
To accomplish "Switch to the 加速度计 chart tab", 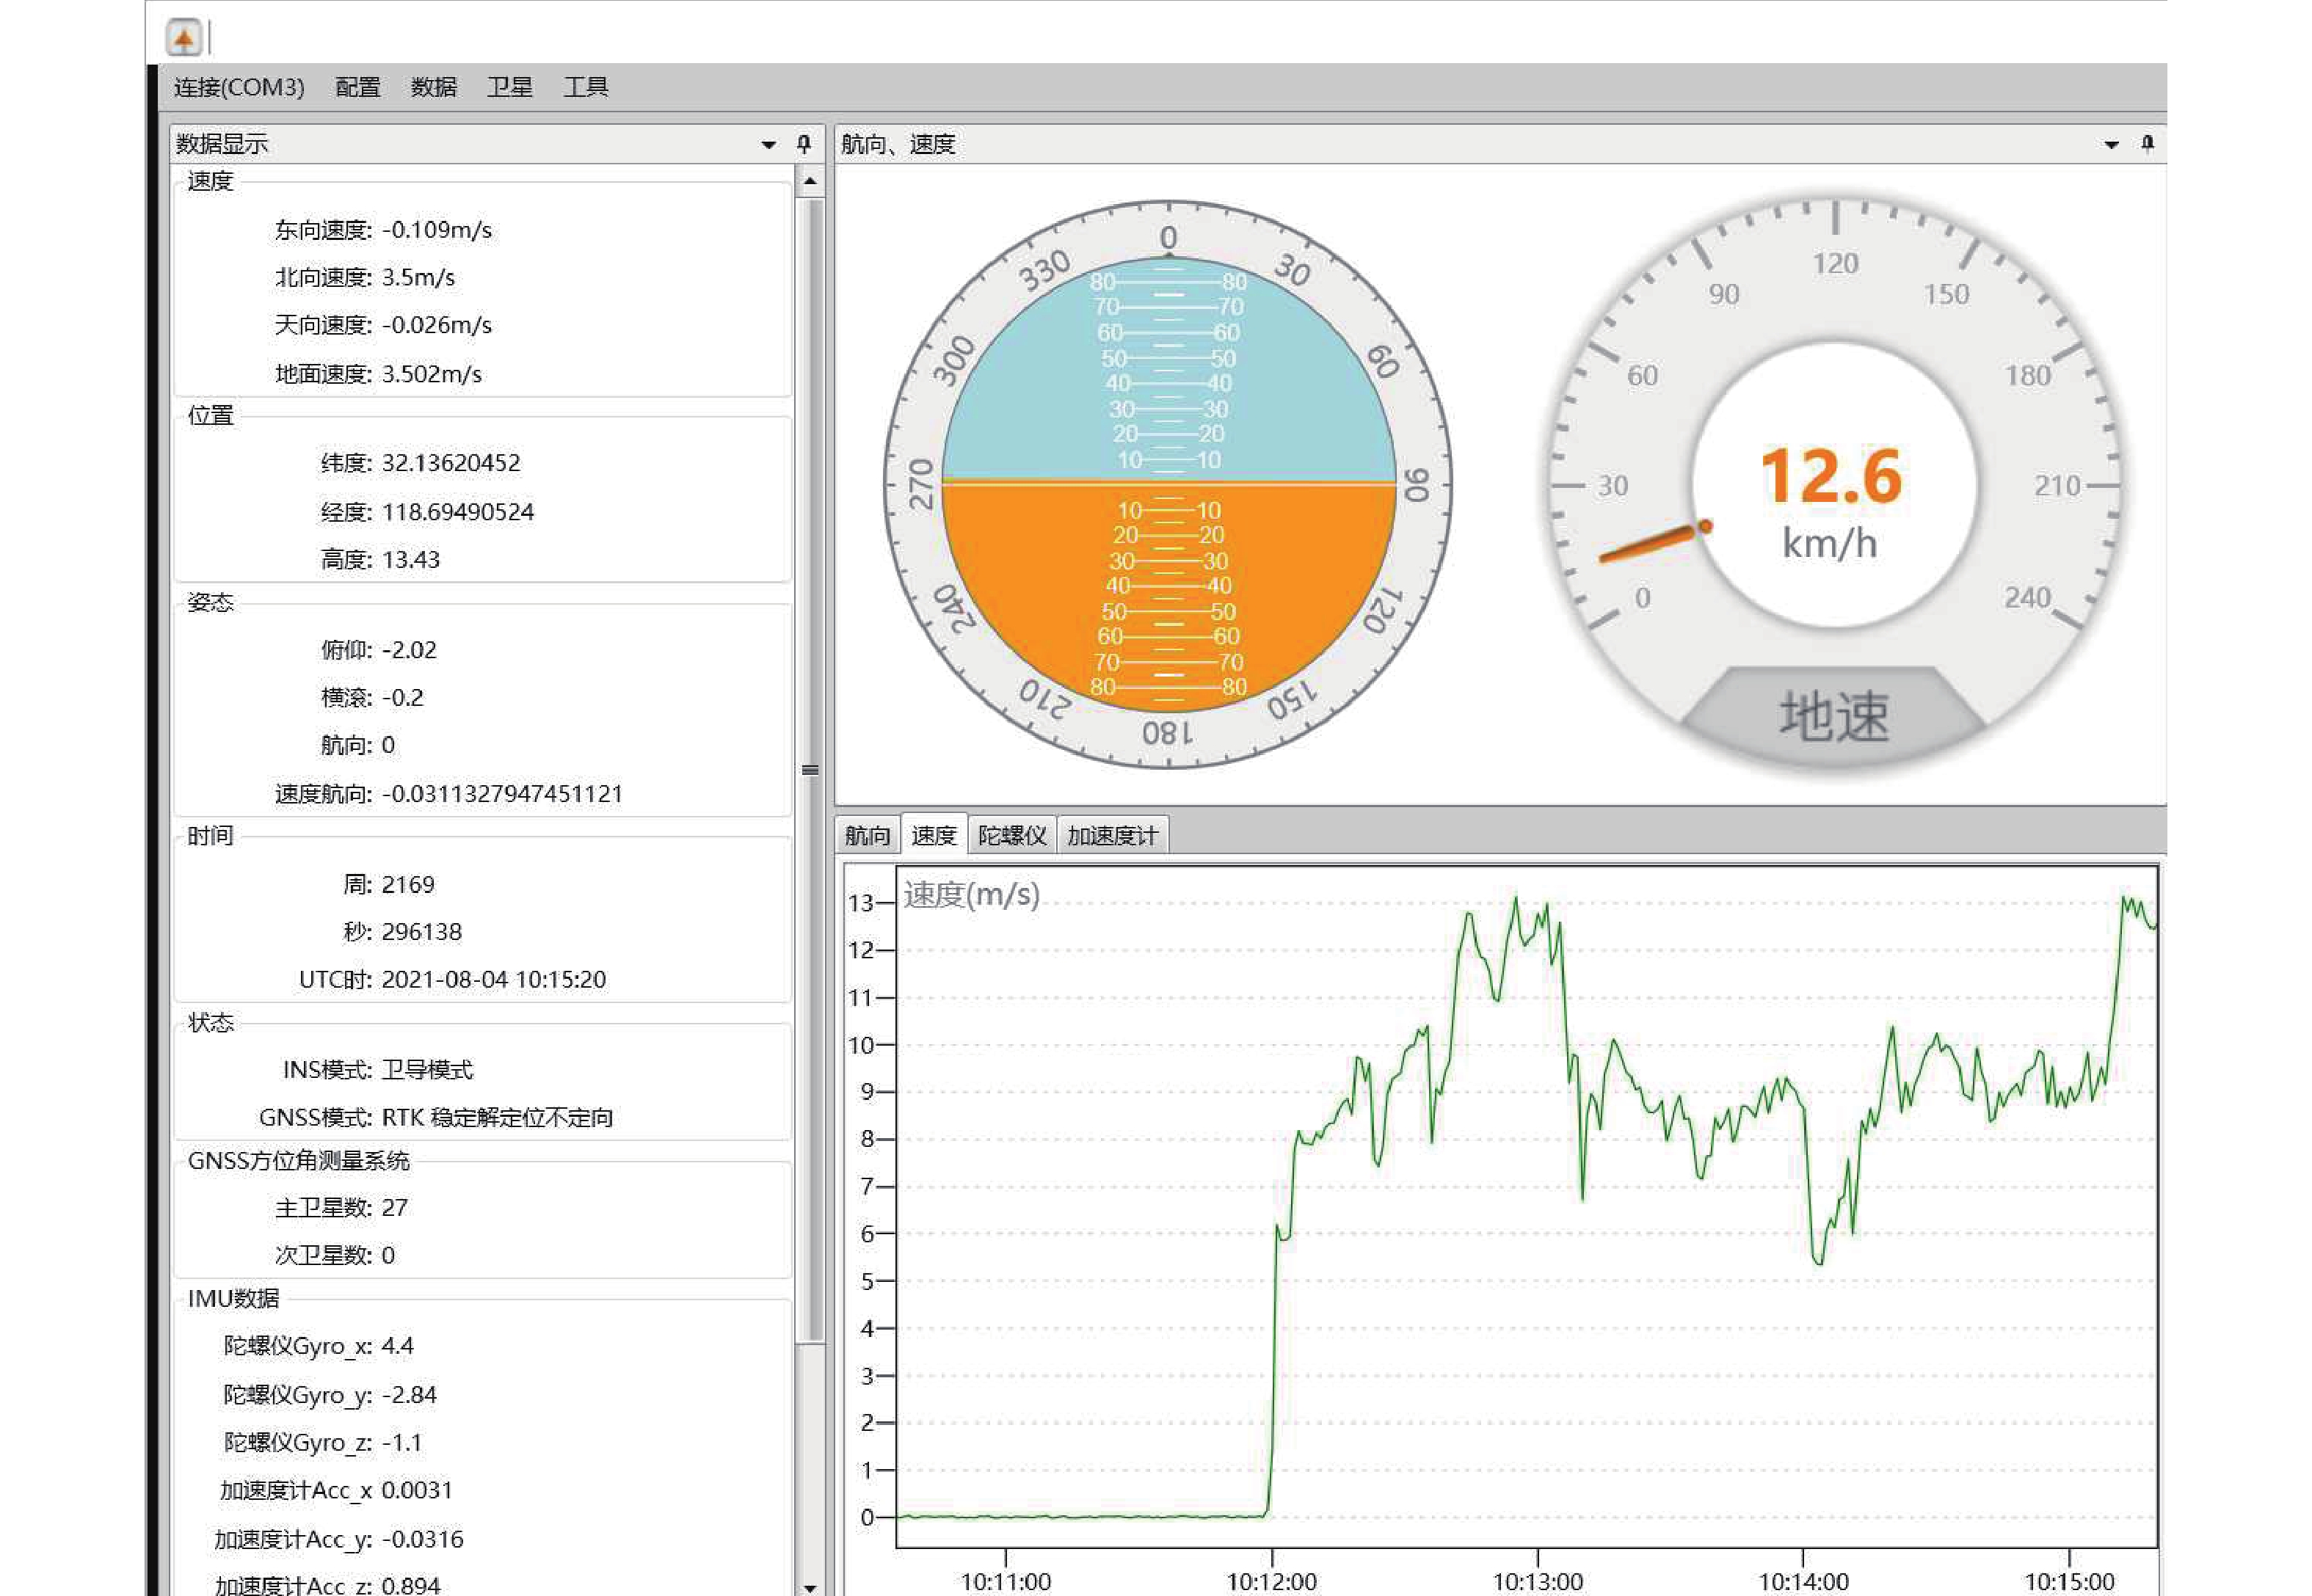I will click(x=1112, y=835).
